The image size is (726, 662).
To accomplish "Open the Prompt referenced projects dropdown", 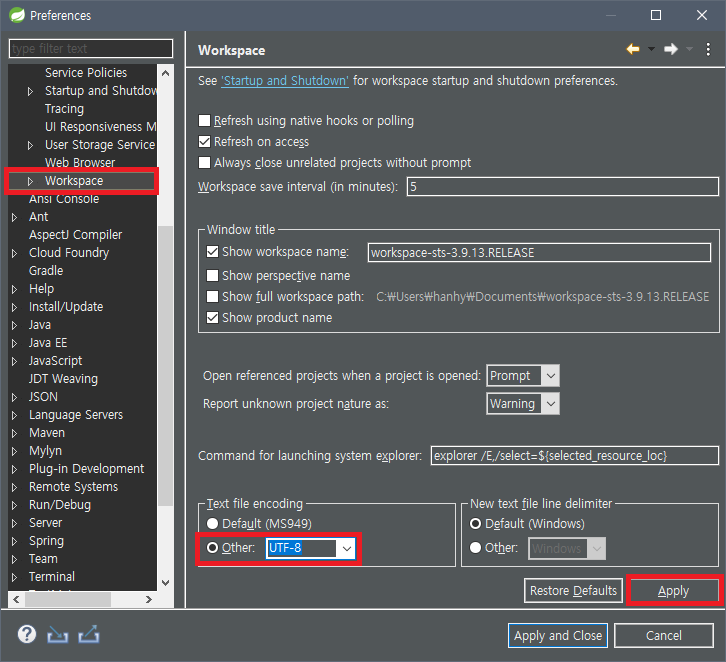I will [x=551, y=375].
